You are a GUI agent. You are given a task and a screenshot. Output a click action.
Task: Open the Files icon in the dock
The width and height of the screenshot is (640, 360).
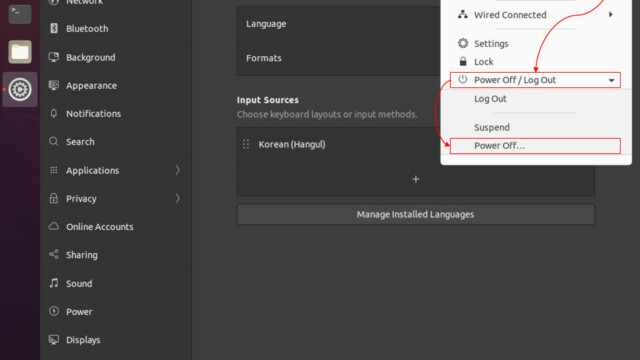coord(20,52)
